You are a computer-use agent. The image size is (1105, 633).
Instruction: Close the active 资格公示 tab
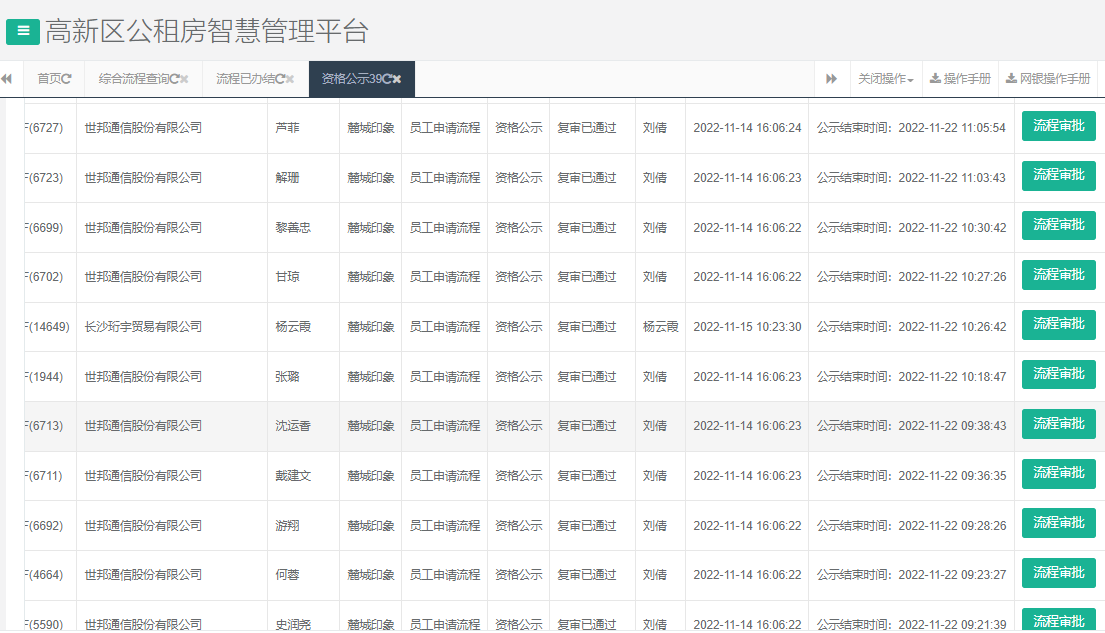pyautogui.click(x=395, y=78)
